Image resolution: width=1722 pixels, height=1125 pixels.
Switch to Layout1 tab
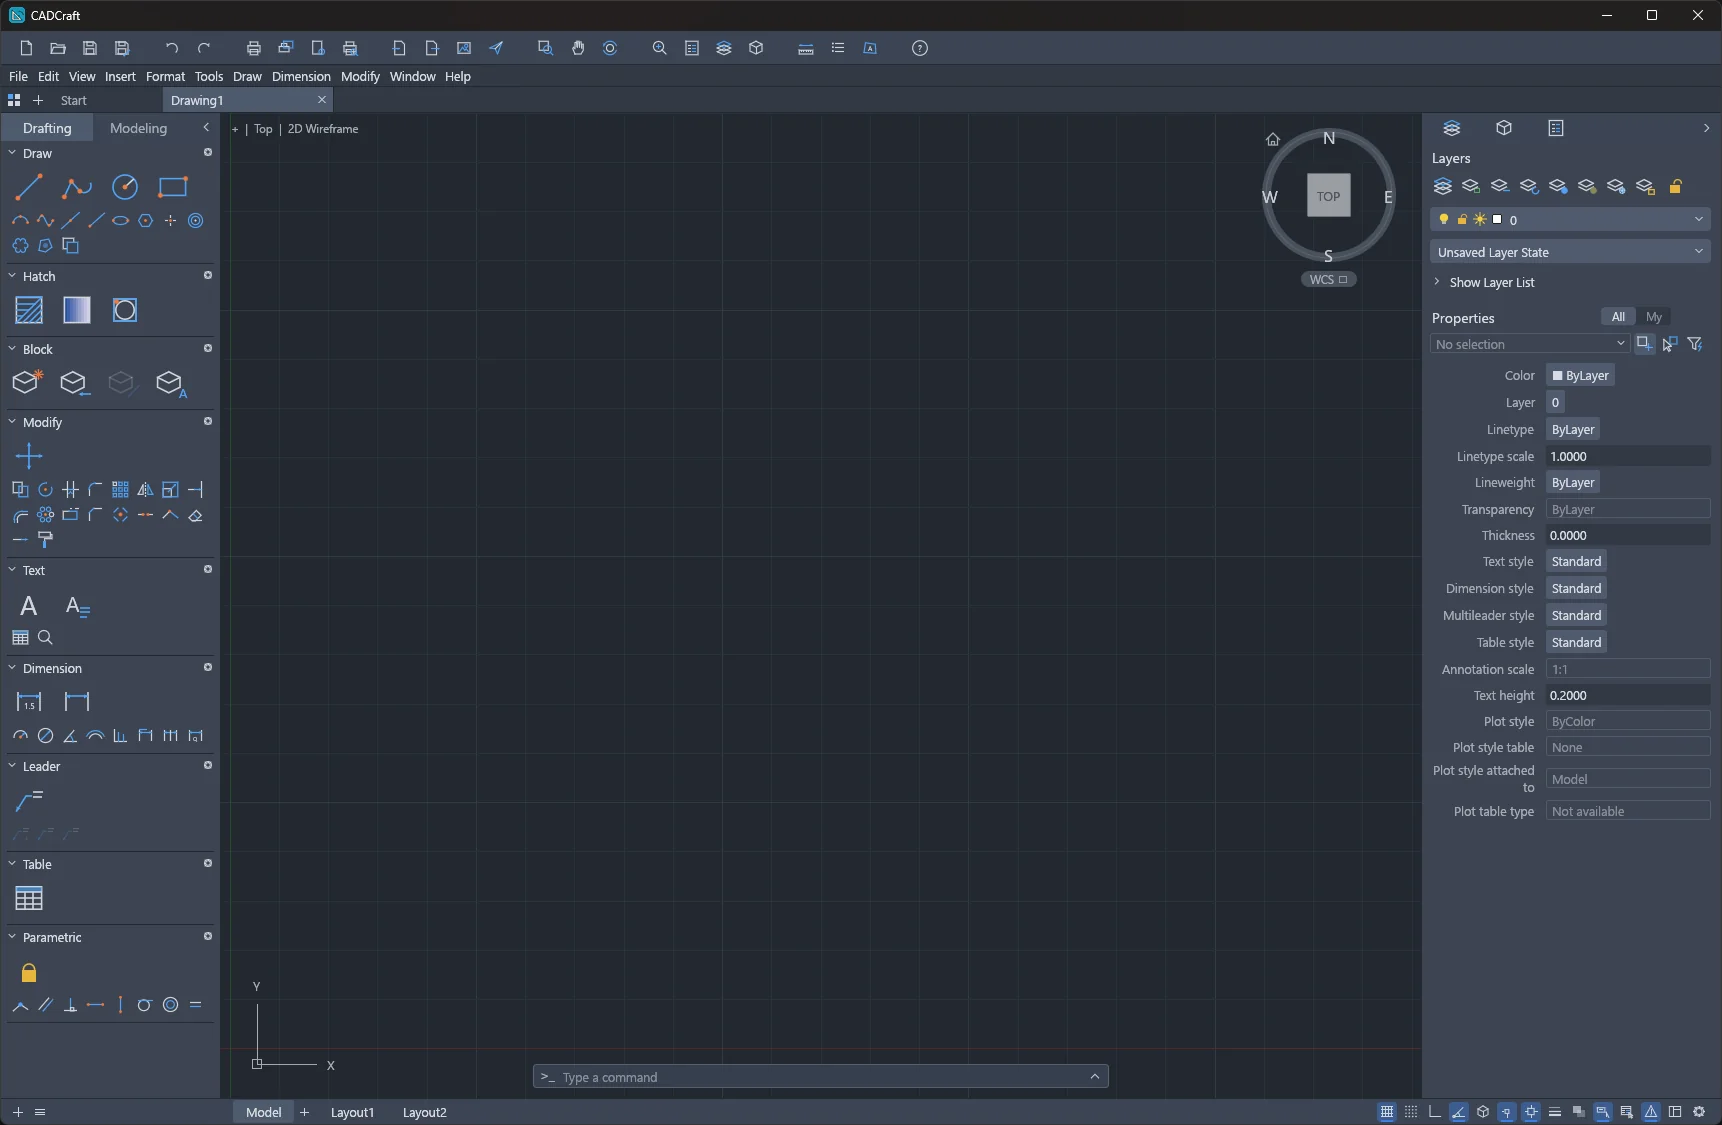[352, 1112]
